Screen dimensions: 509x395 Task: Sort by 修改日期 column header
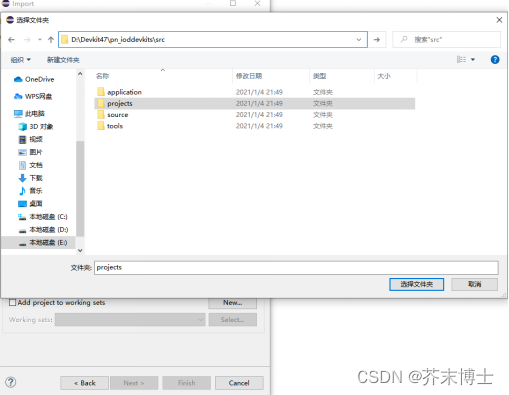click(x=249, y=76)
